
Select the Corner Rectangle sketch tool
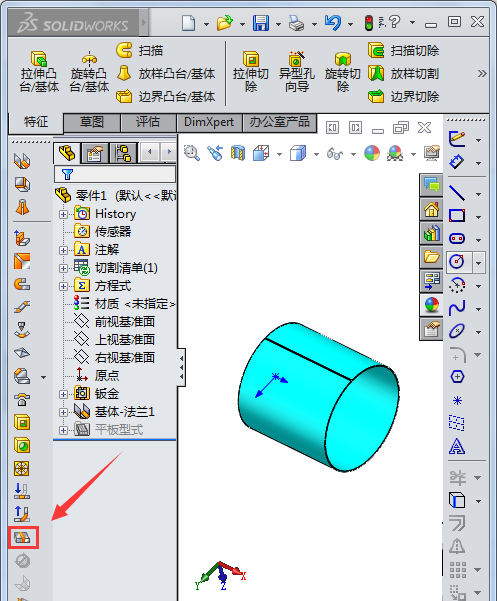pos(457,216)
